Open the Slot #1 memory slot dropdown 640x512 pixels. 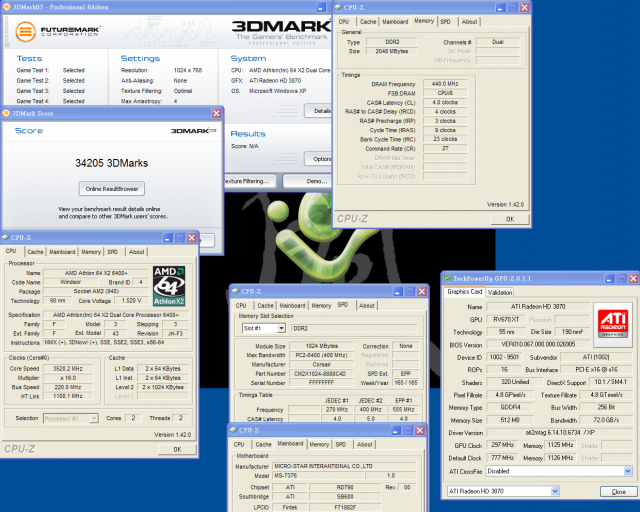[281, 328]
